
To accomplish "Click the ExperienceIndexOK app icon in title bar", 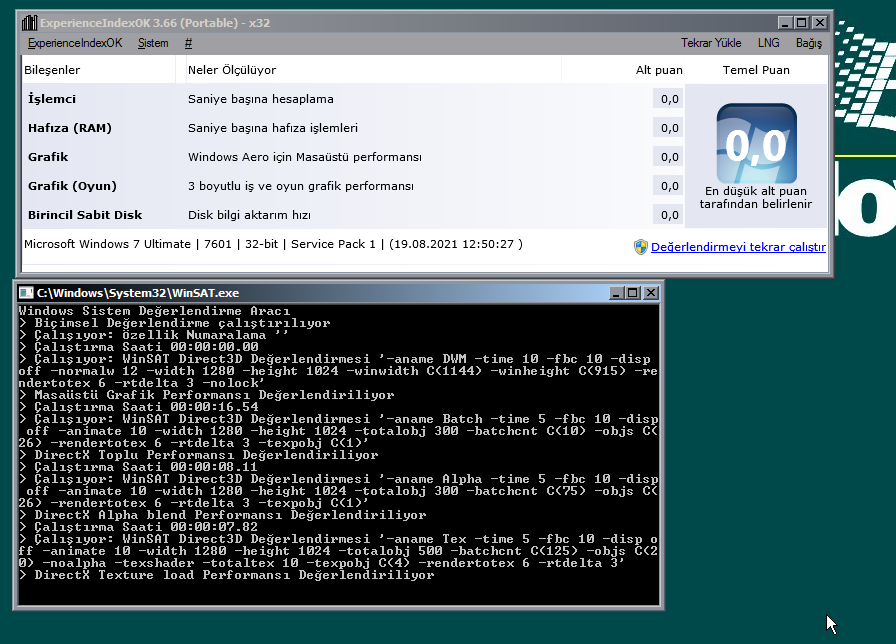I will coord(29,23).
